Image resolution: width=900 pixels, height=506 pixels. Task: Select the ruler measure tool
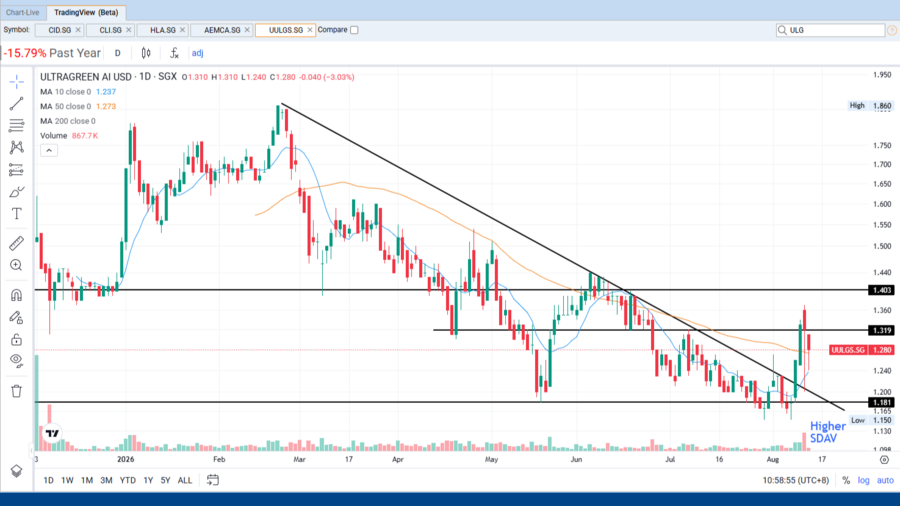(x=16, y=243)
